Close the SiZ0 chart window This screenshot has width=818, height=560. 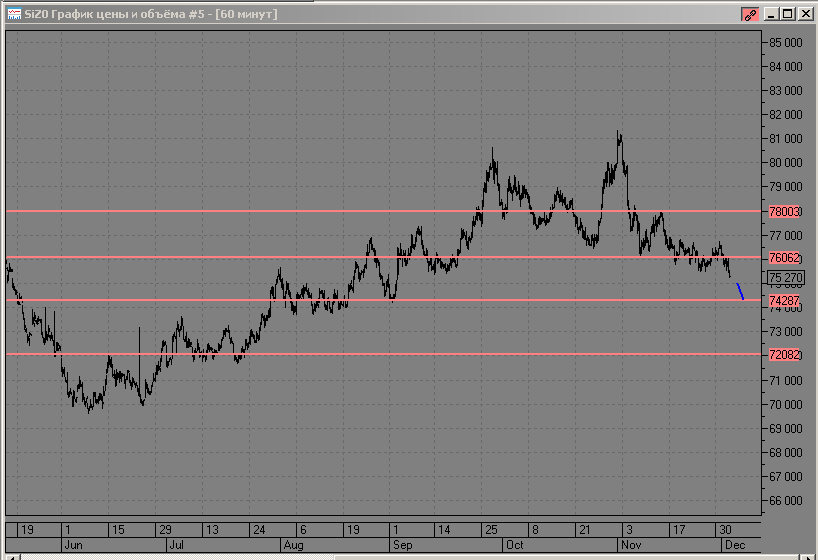tap(805, 14)
